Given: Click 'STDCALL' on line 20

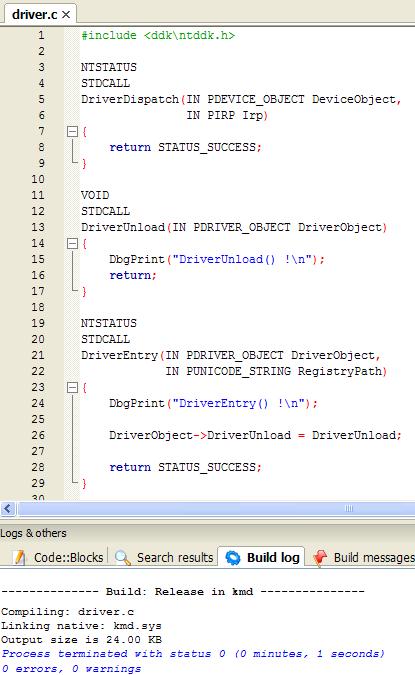Looking at the screenshot, I should coord(105,339).
